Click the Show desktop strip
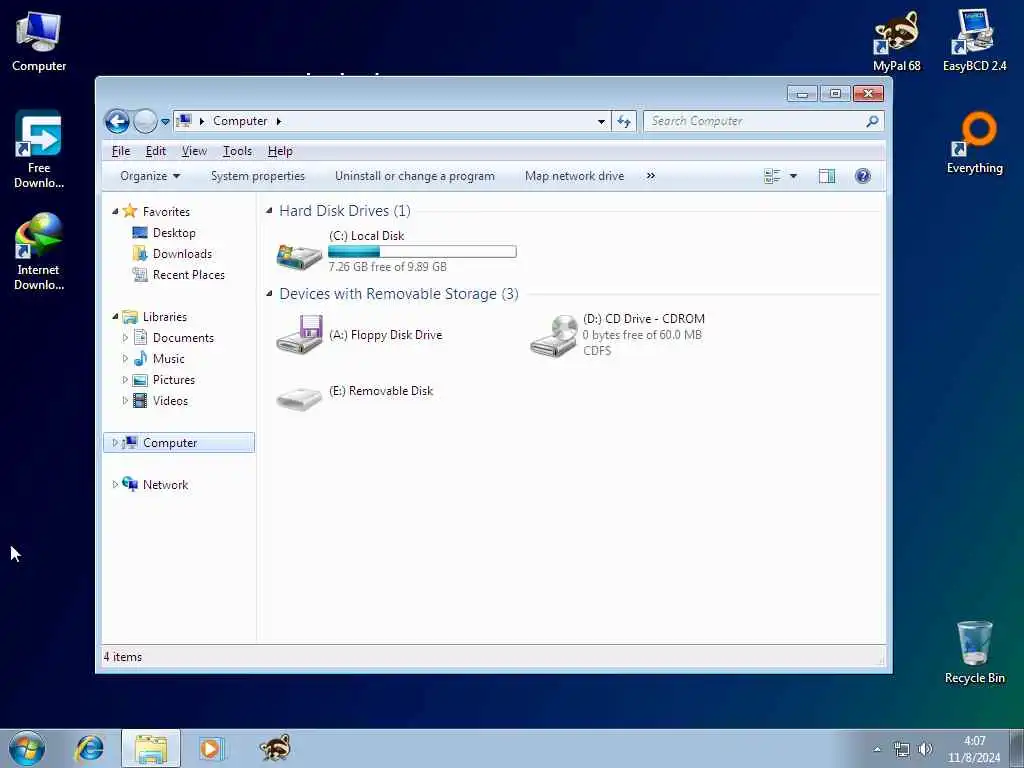 (x=1016, y=748)
